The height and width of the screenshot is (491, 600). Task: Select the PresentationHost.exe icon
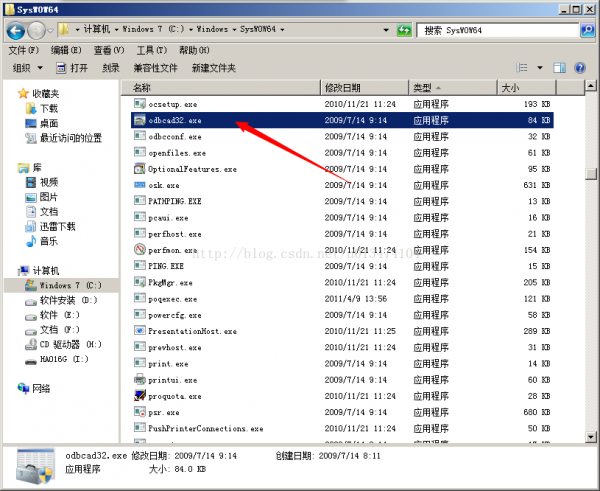coord(140,331)
